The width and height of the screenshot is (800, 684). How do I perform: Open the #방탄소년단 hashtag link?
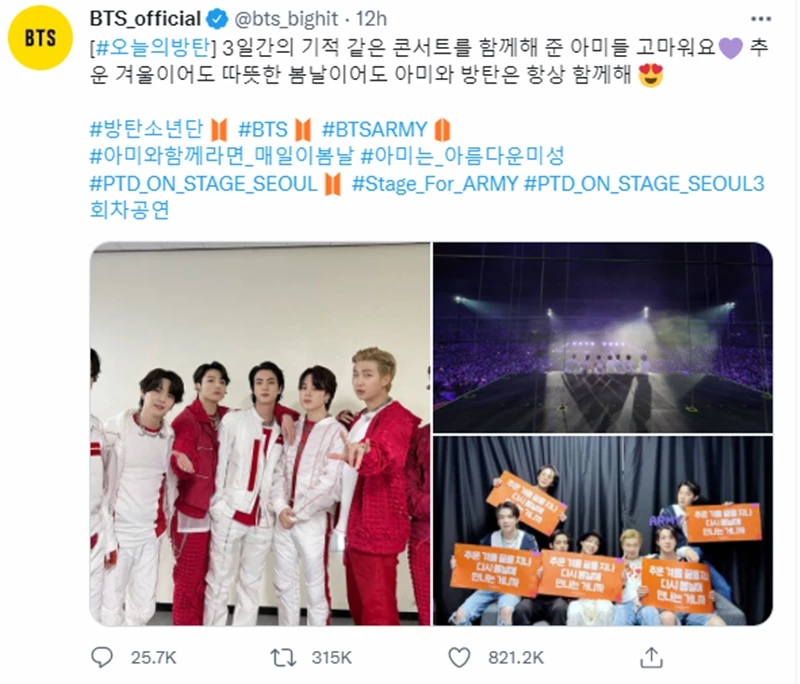click(147, 129)
